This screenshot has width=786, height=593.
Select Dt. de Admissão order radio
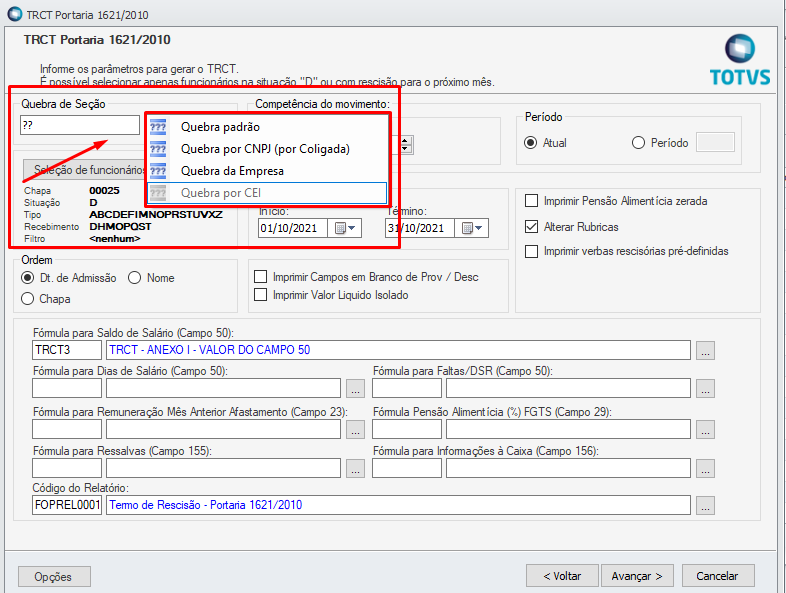(x=28, y=278)
